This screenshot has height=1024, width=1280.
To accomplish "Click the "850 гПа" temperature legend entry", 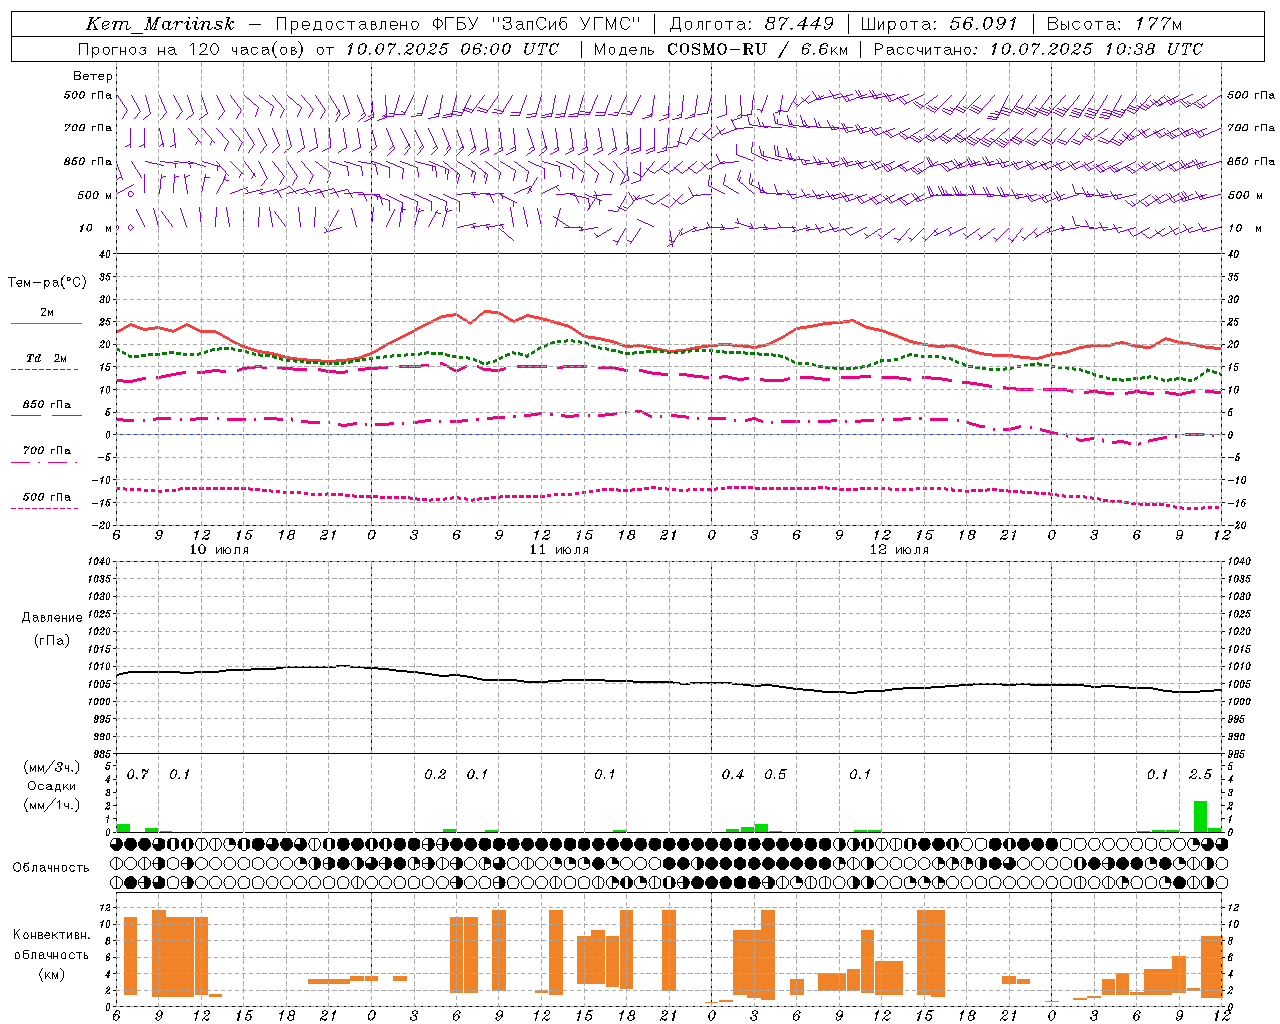I will pyautogui.click(x=47, y=405).
